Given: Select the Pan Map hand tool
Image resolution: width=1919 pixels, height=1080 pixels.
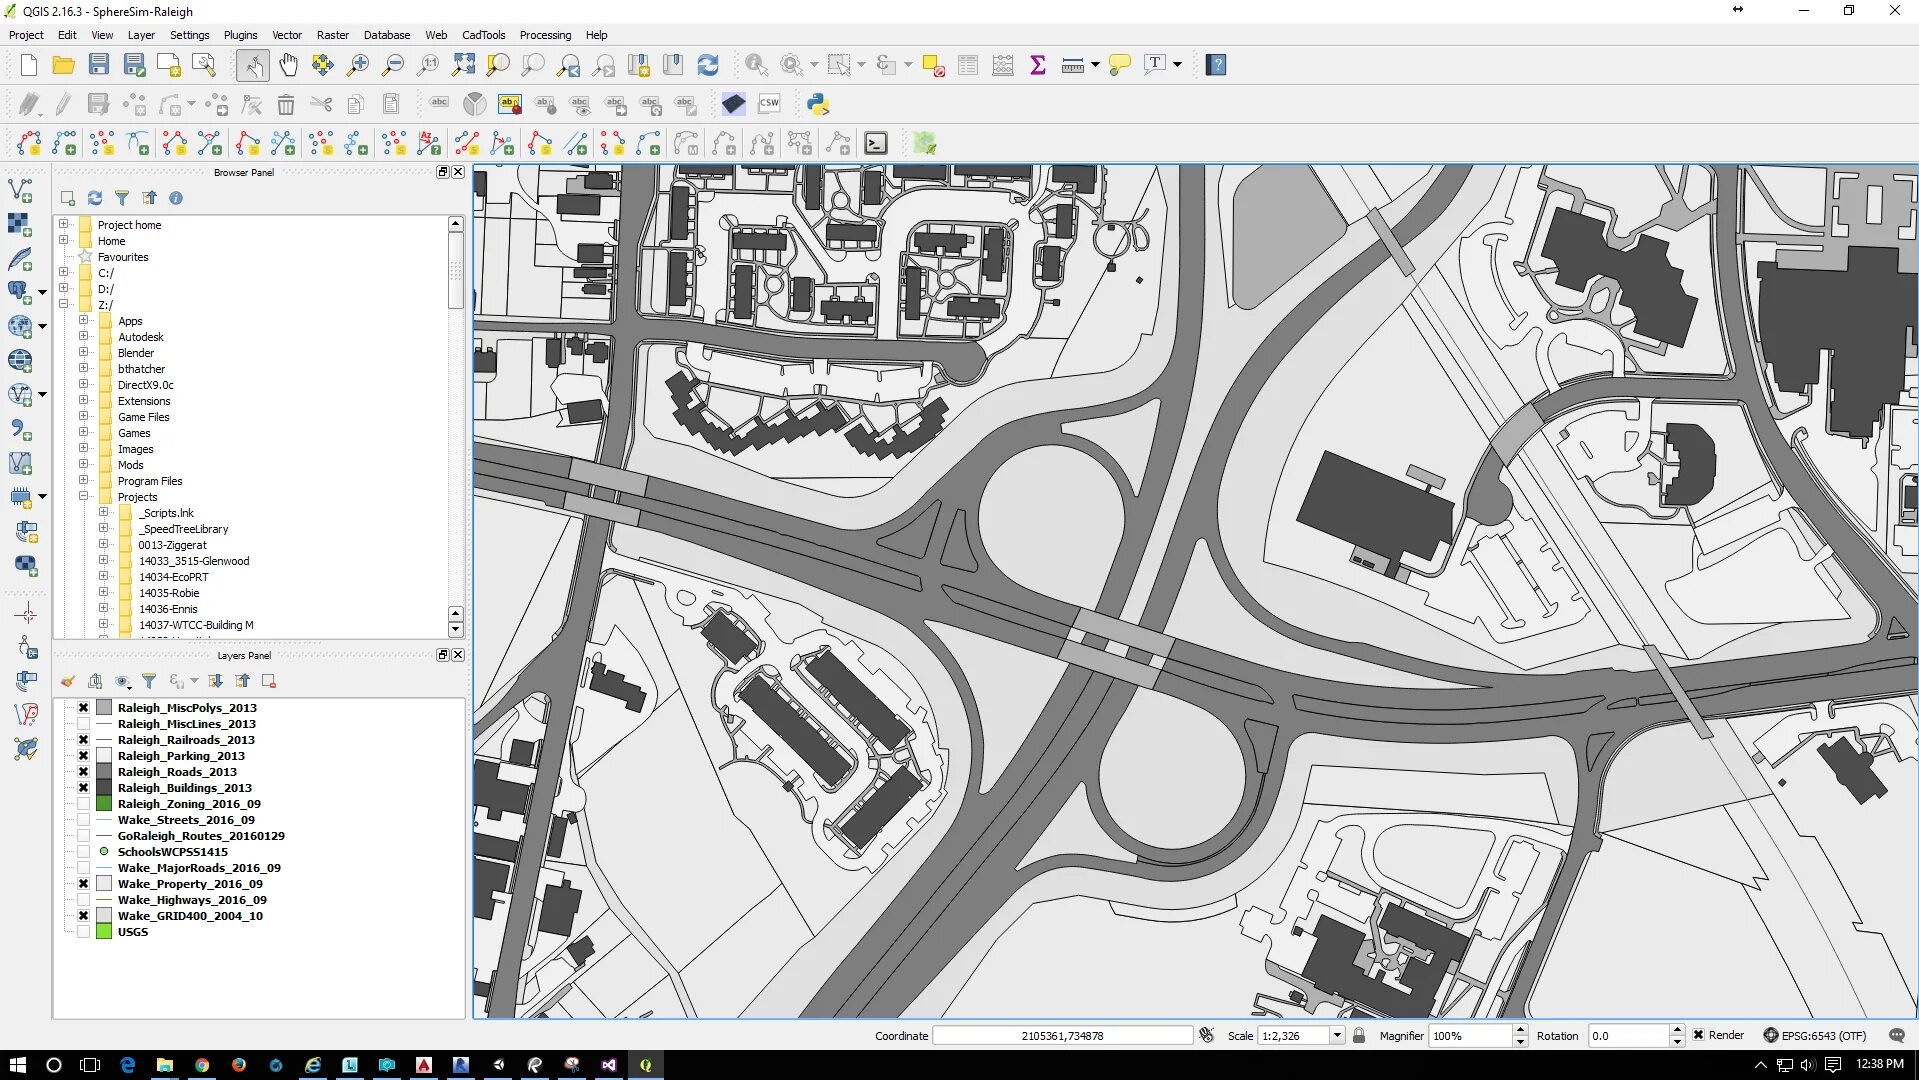Looking at the screenshot, I should point(288,65).
